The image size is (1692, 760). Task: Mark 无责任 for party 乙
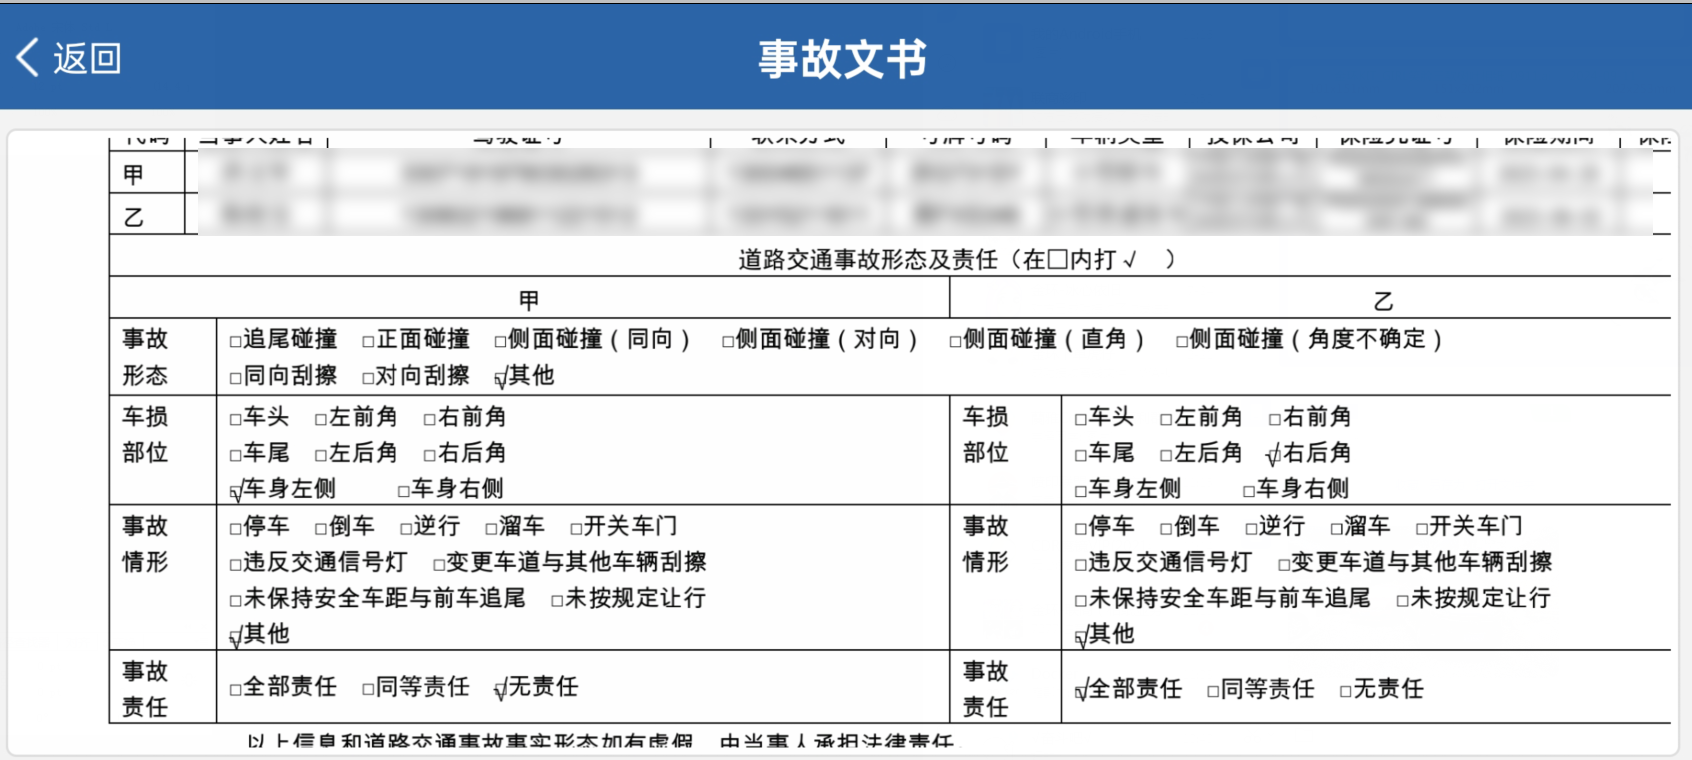(1346, 691)
